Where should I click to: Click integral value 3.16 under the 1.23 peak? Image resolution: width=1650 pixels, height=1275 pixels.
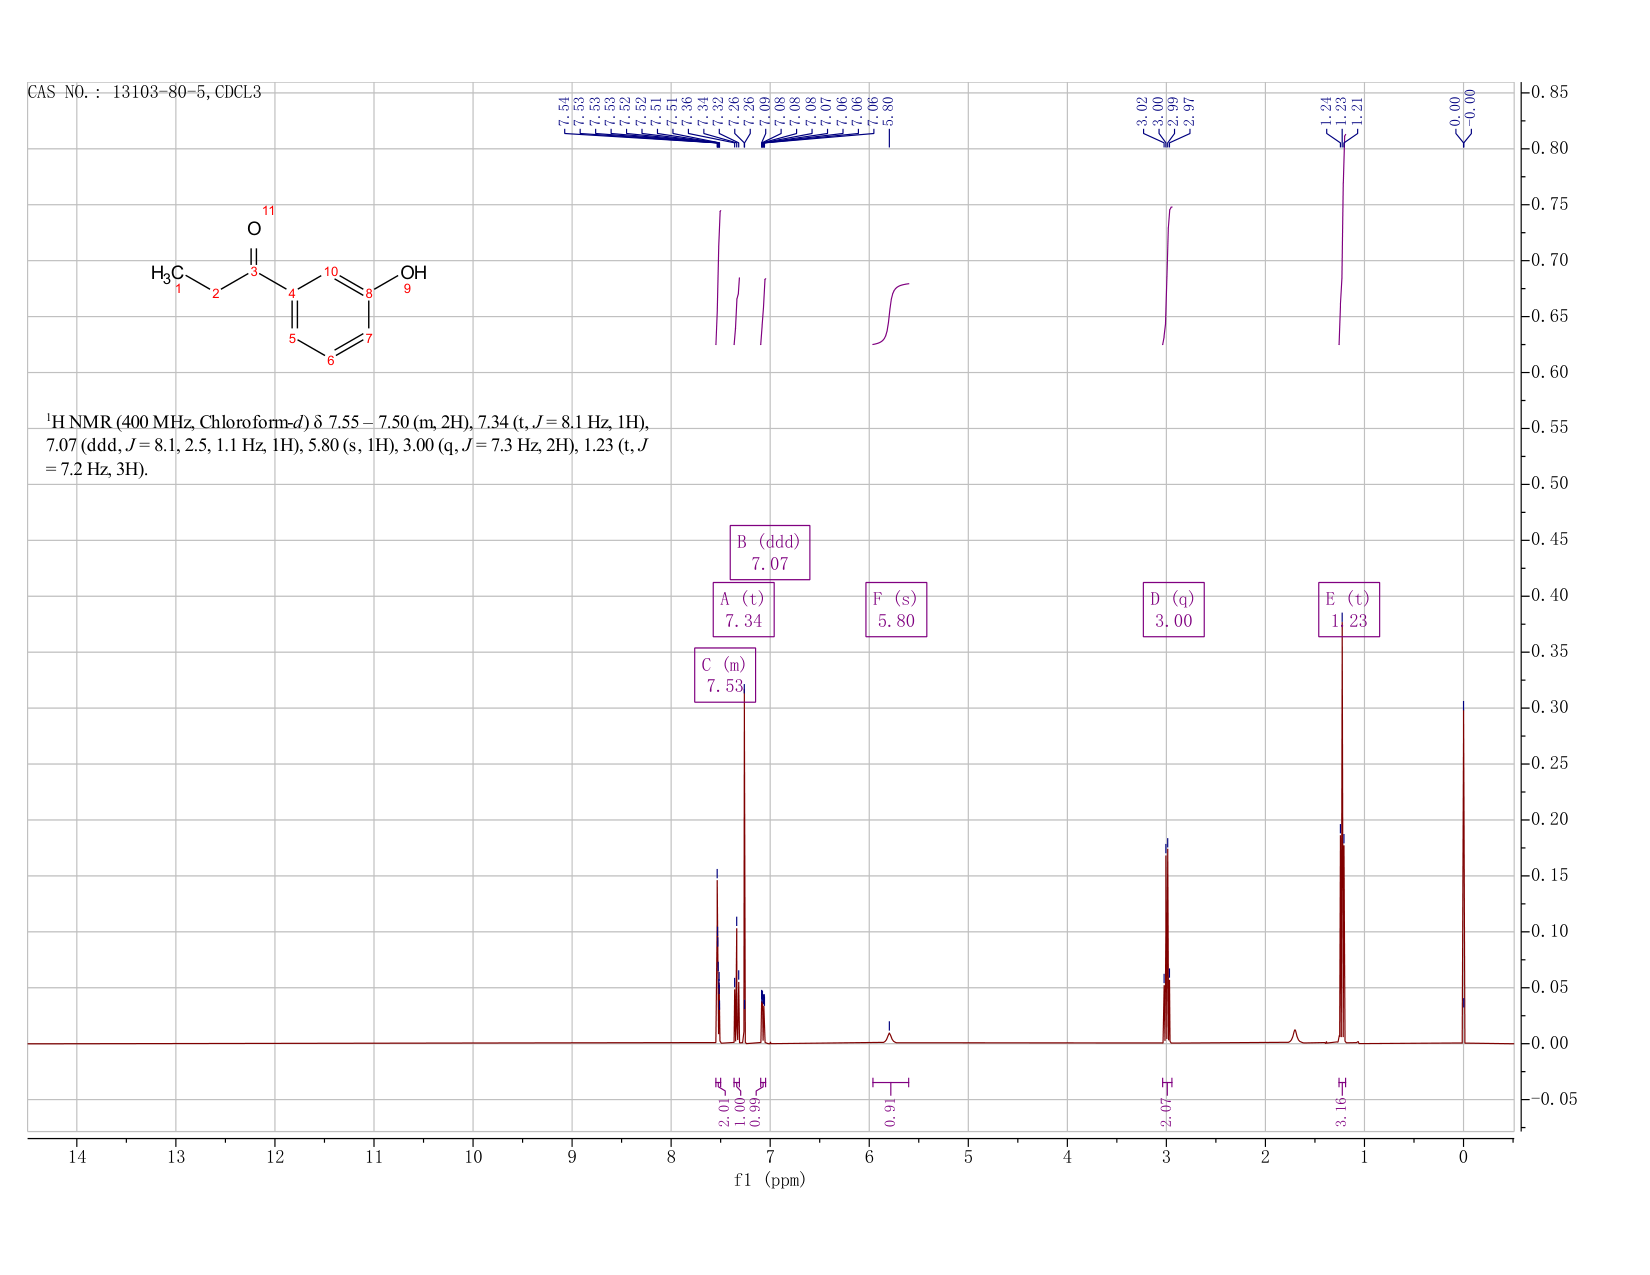(1341, 1112)
